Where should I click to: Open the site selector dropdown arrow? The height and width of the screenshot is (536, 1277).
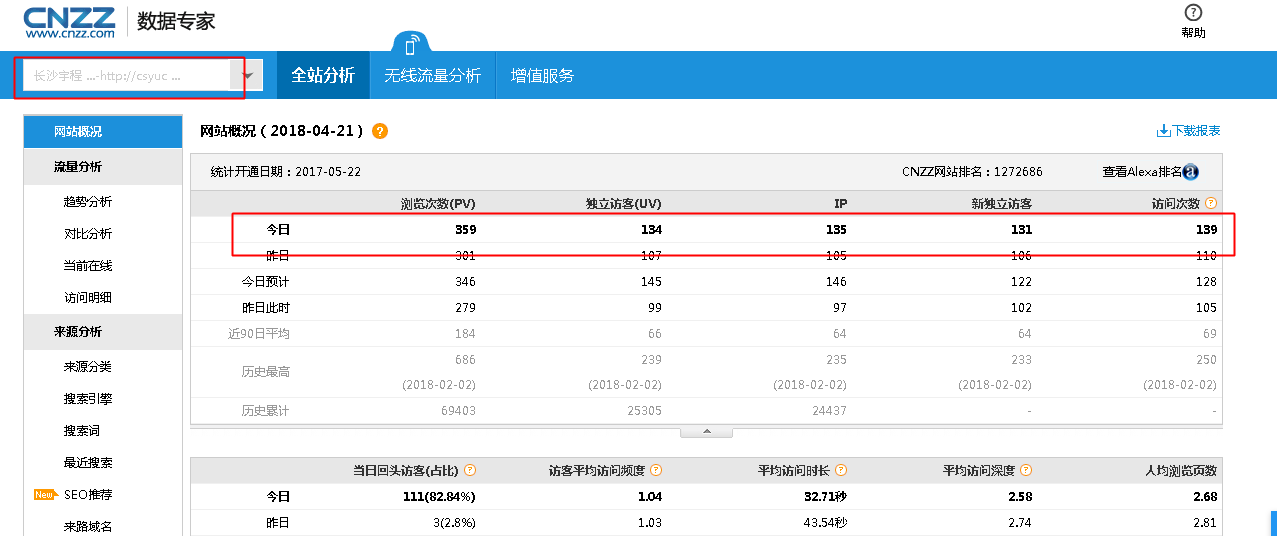pyautogui.click(x=247, y=76)
